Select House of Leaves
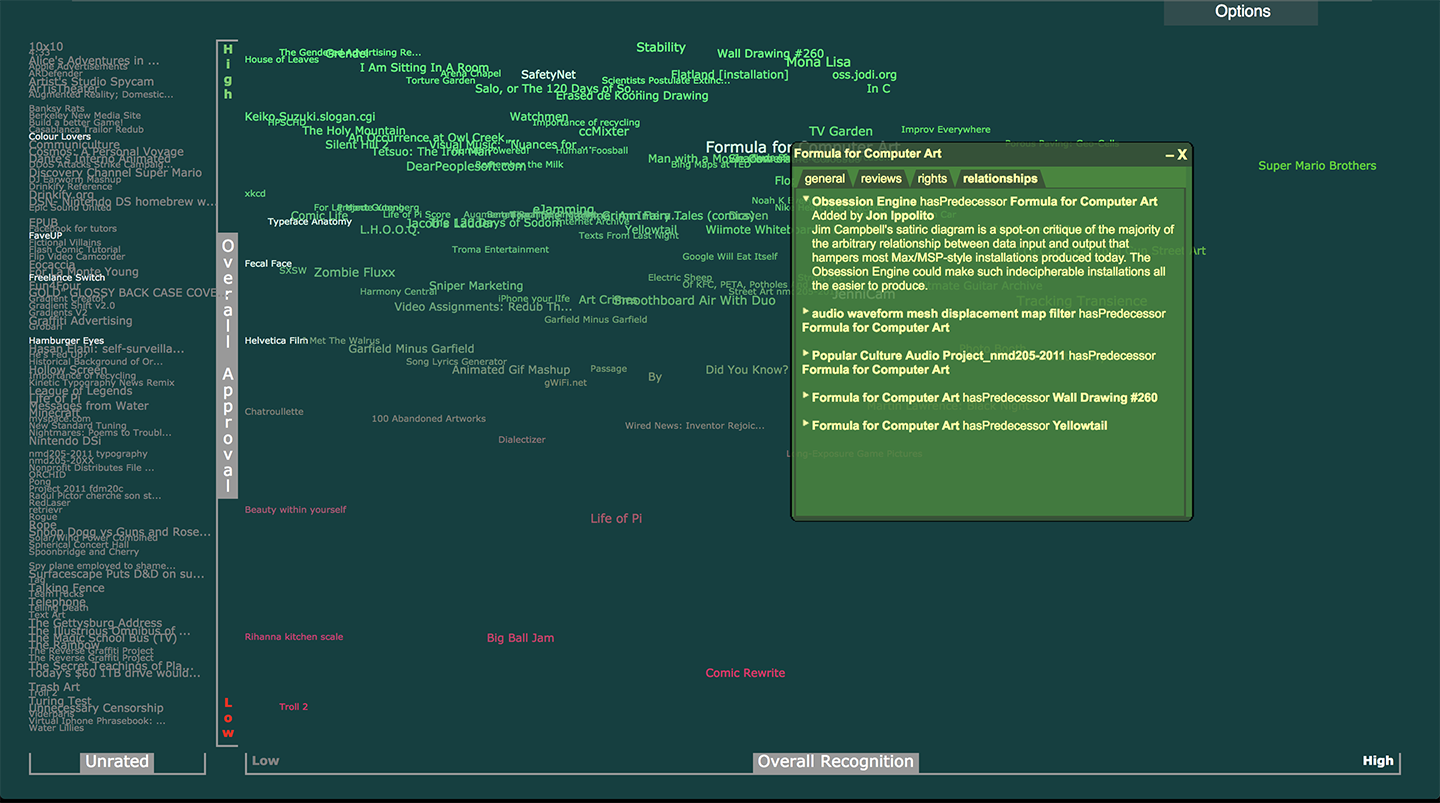Image resolution: width=1440 pixels, height=803 pixels. (282, 60)
